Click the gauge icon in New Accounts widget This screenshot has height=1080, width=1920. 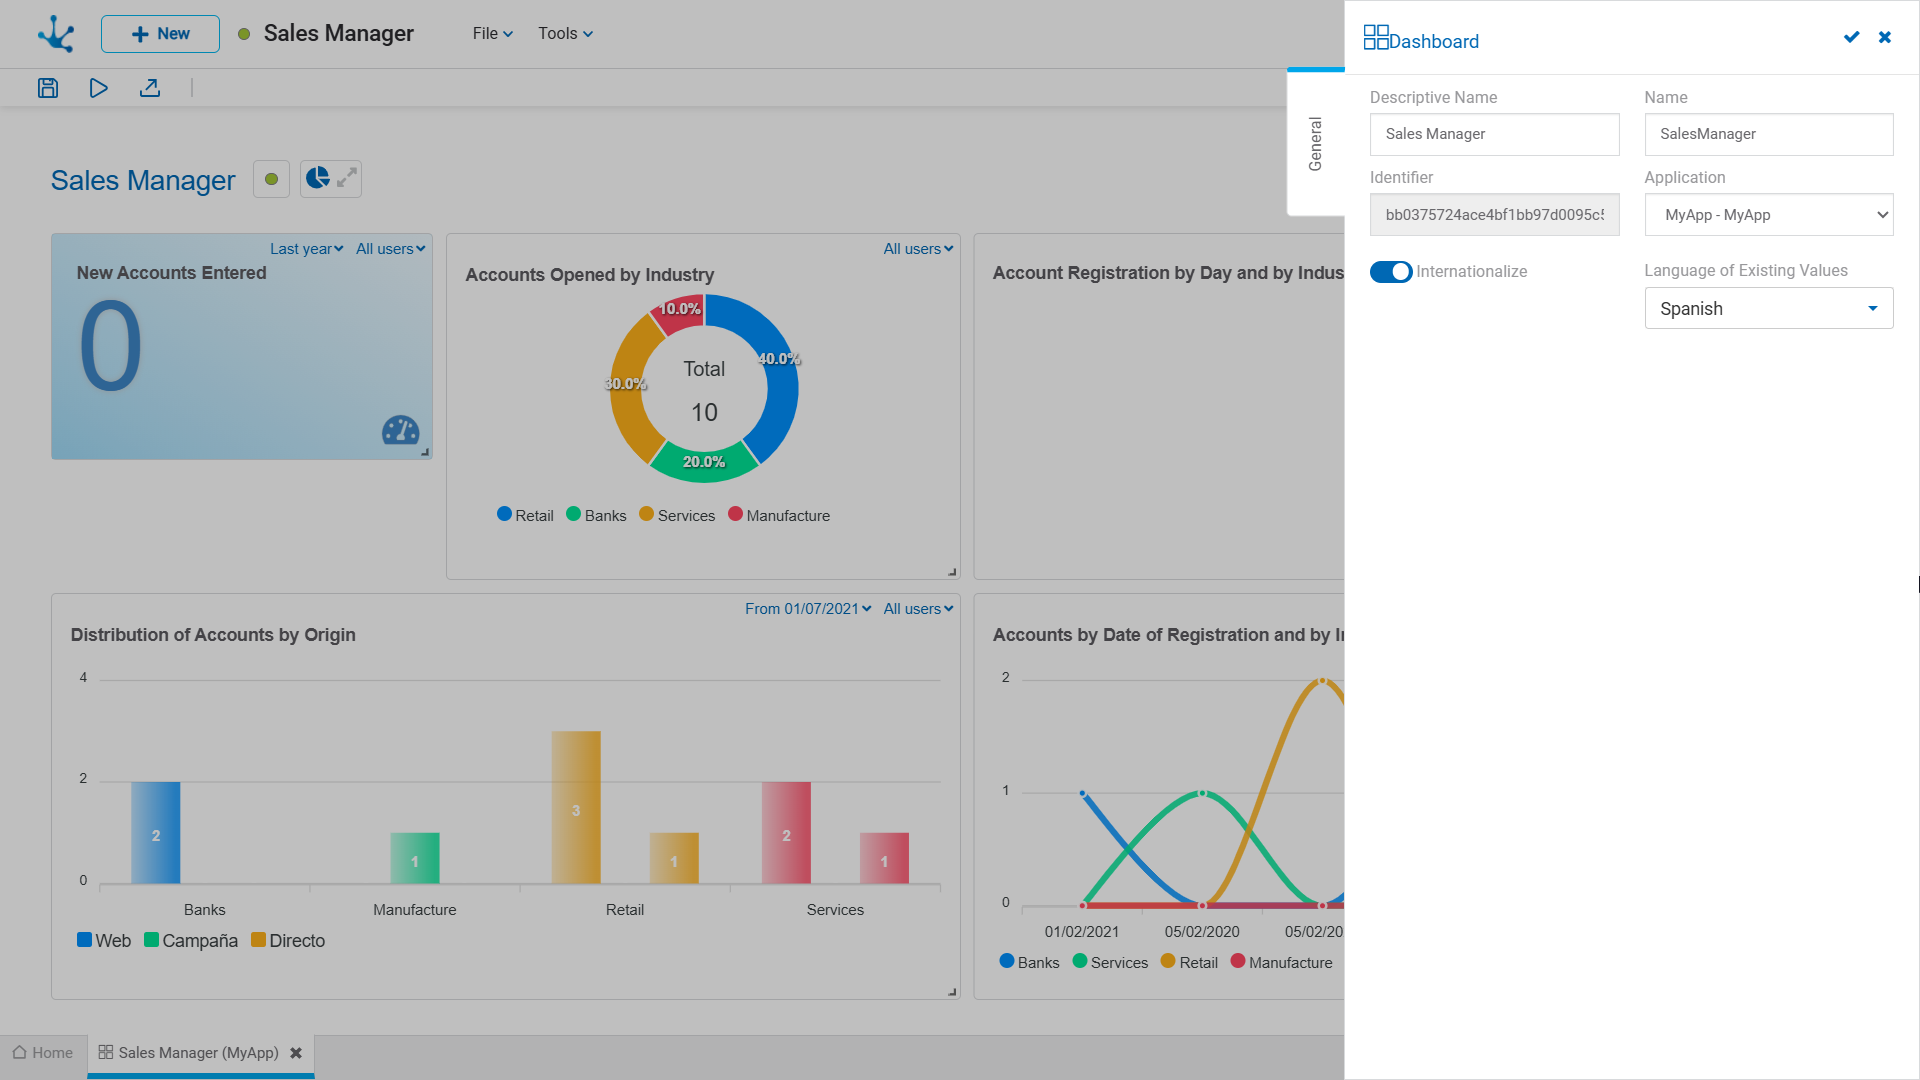(x=400, y=430)
